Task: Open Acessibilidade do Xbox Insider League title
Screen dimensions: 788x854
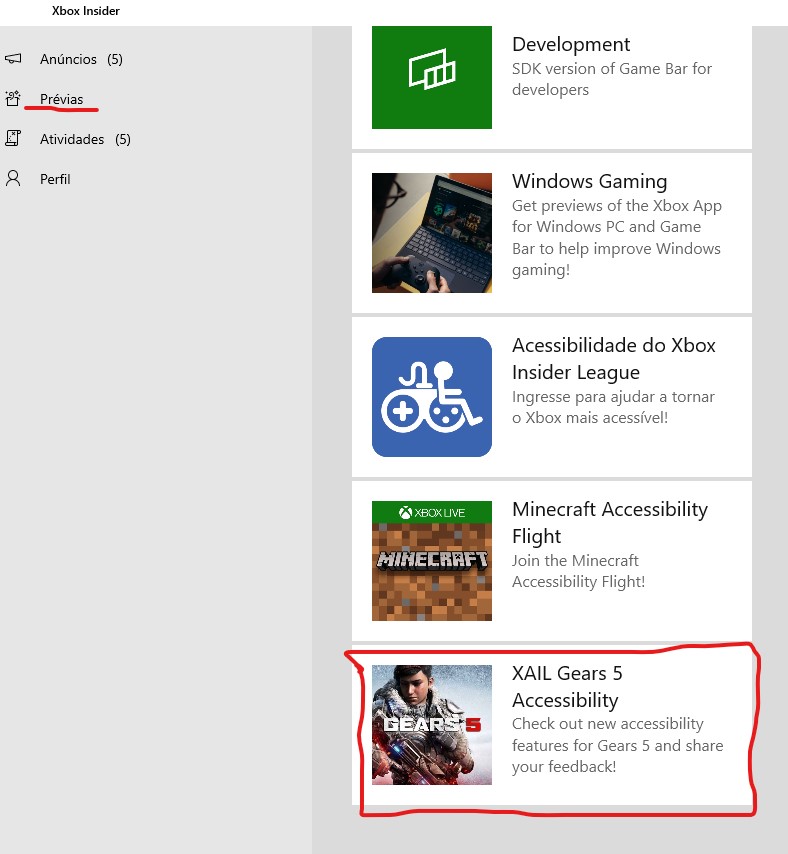Action: coord(614,359)
